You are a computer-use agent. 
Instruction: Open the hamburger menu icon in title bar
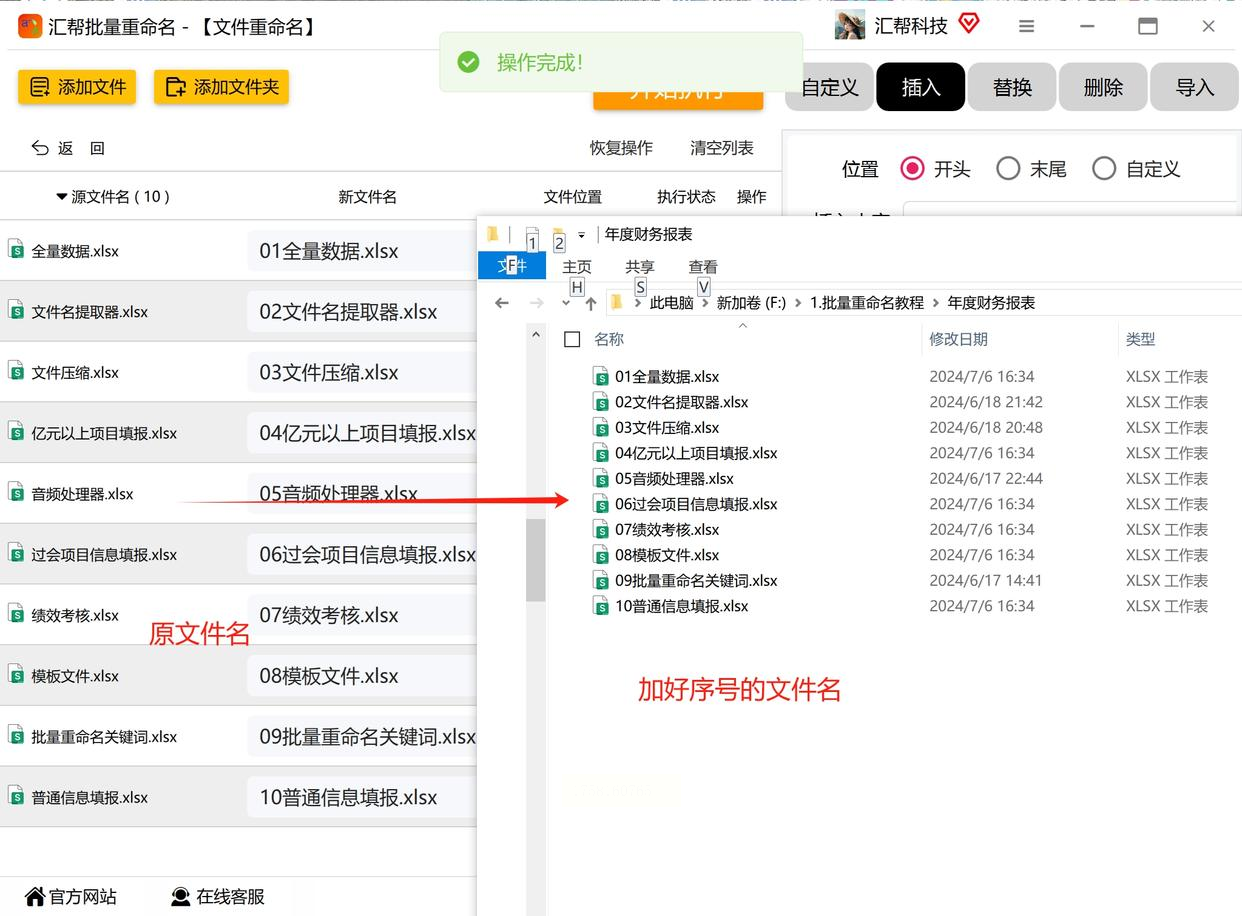click(x=1027, y=27)
